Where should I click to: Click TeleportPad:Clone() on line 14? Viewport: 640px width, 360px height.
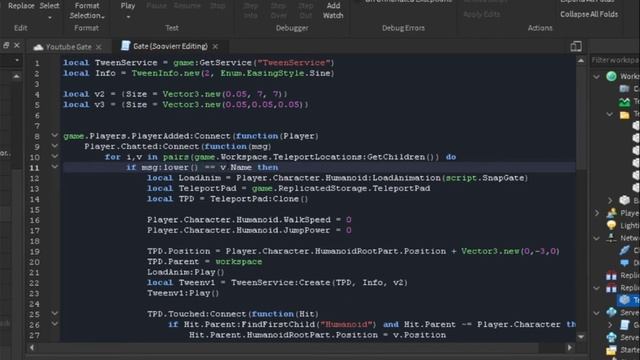[259, 199]
